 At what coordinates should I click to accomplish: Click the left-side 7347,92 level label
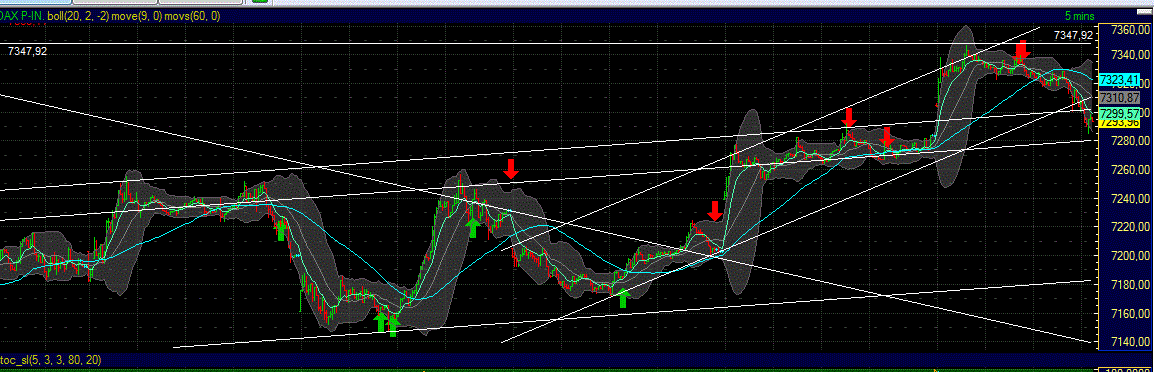tap(27, 51)
